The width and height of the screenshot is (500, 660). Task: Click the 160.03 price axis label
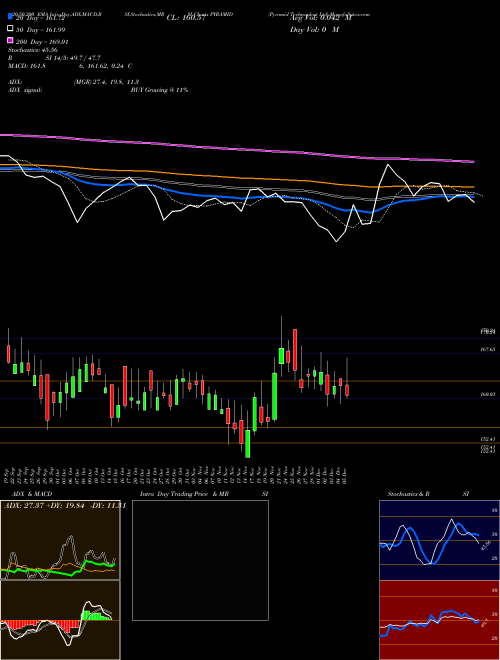pyautogui.click(x=488, y=394)
